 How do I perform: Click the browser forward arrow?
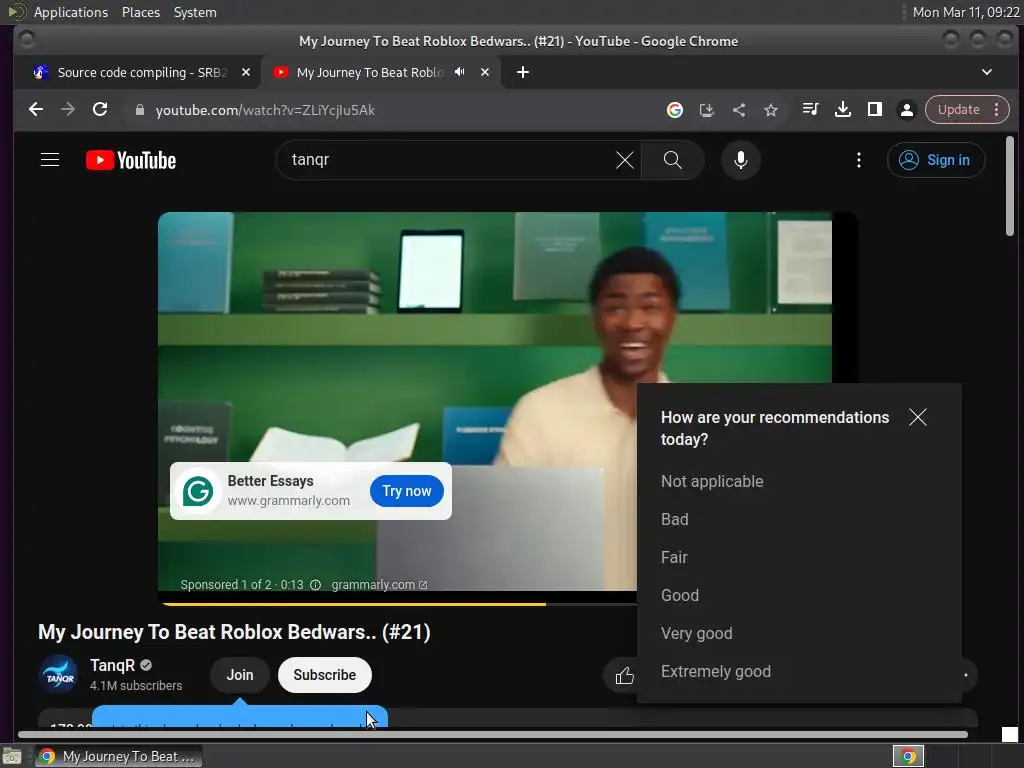68,110
